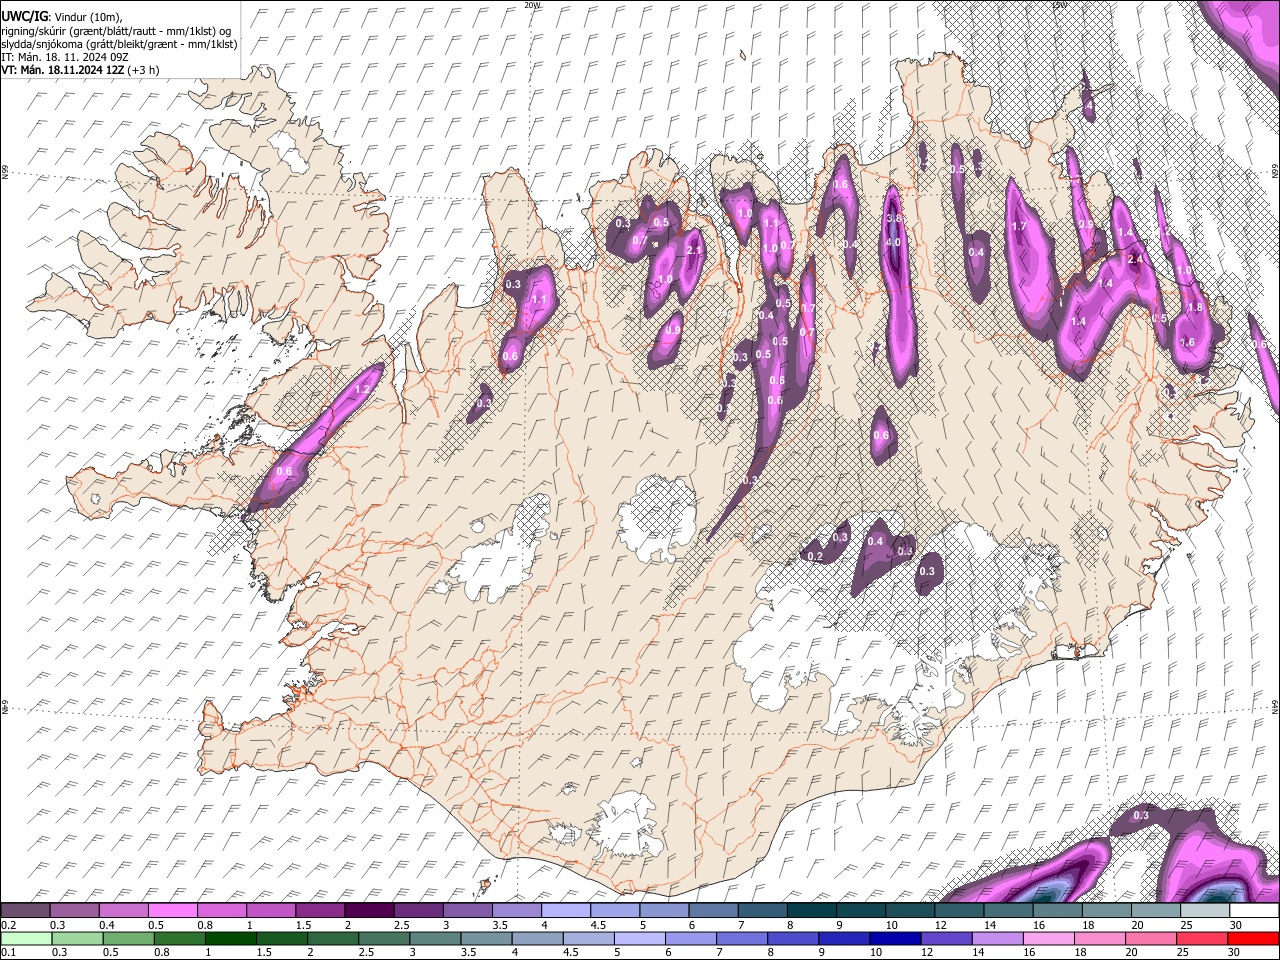Click the '1.6' value near the east coast
This screenshot has height=960, width=1280.
[x=1188, y=343]
